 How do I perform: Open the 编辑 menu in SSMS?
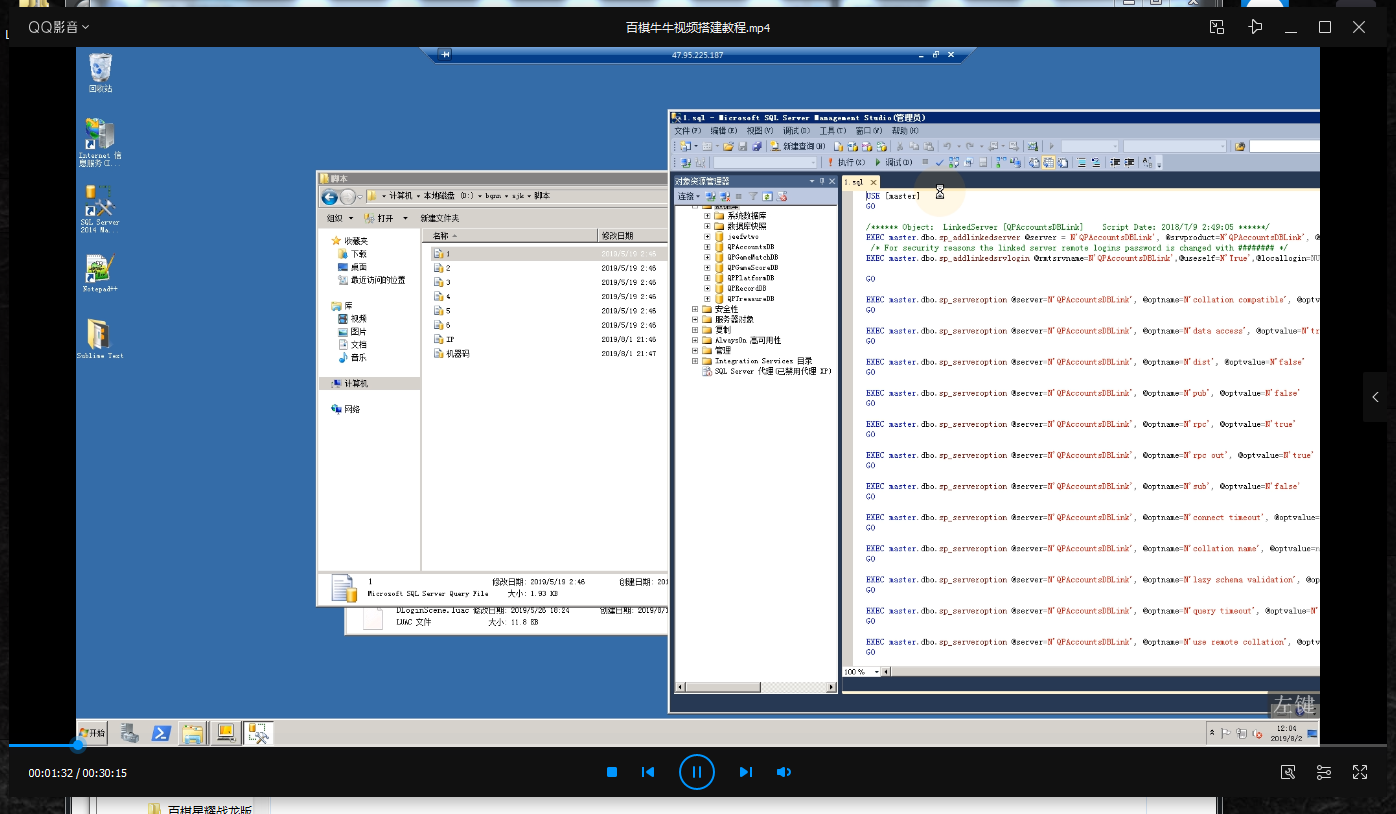724,131
